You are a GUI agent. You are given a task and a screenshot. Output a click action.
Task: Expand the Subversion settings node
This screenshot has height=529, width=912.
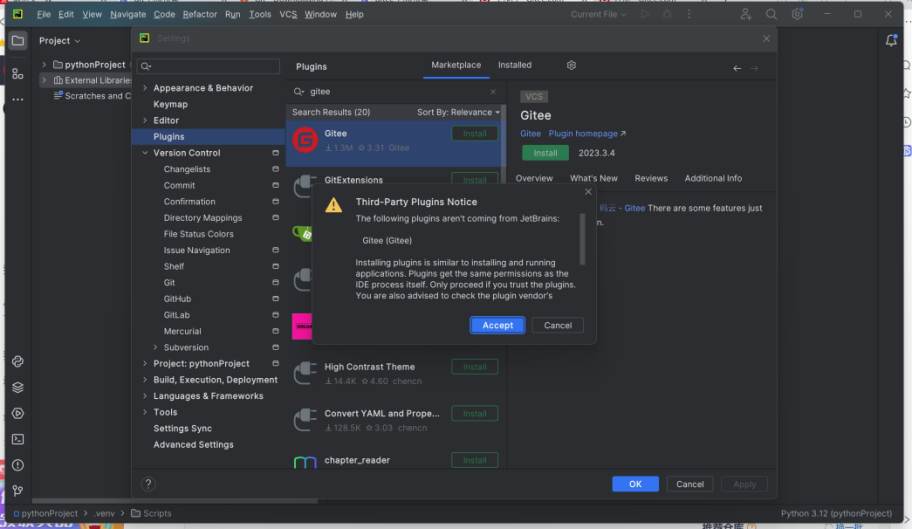[155, 347]
